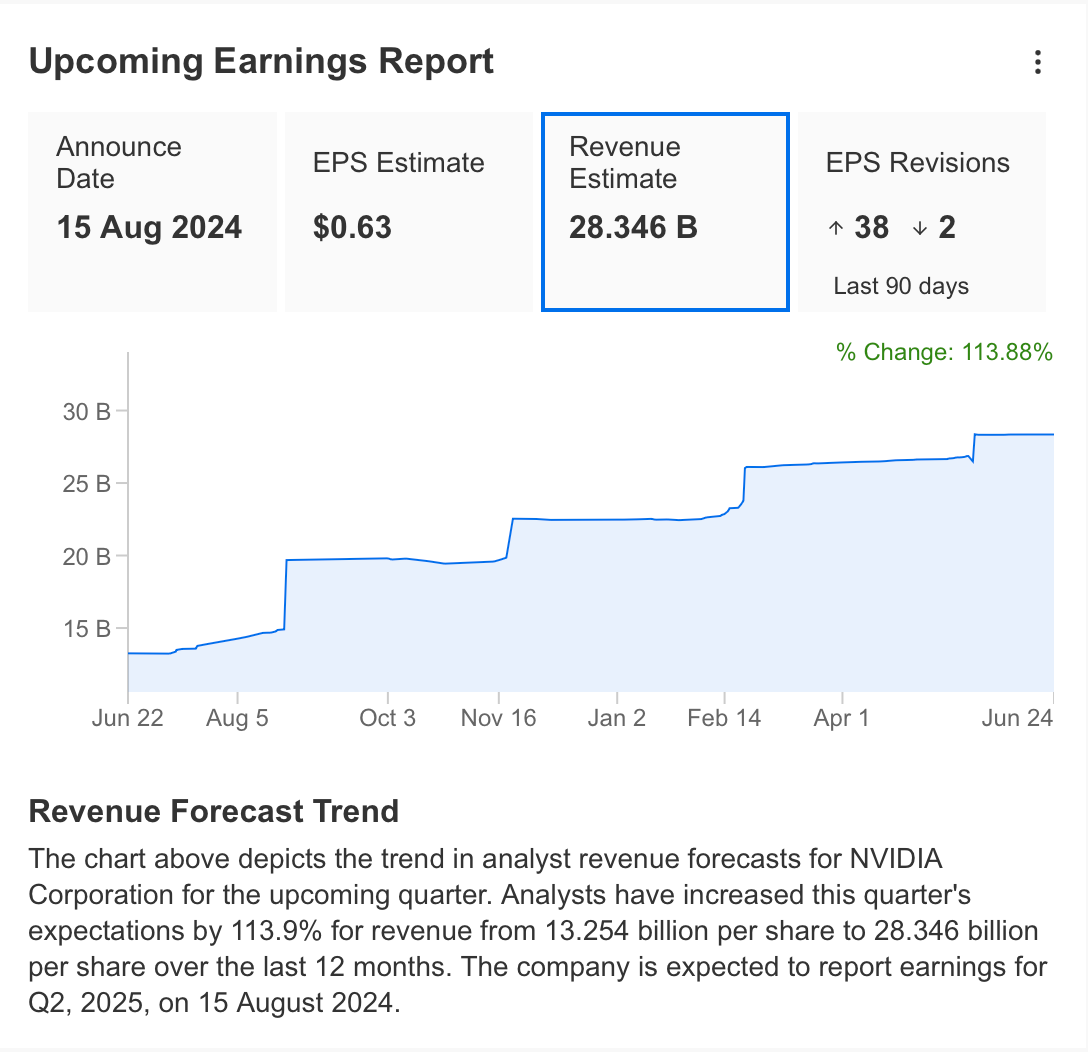Click the 'Jun 22' x-axis label
Screen dimensions: 1088x1052
click(128, 718)
